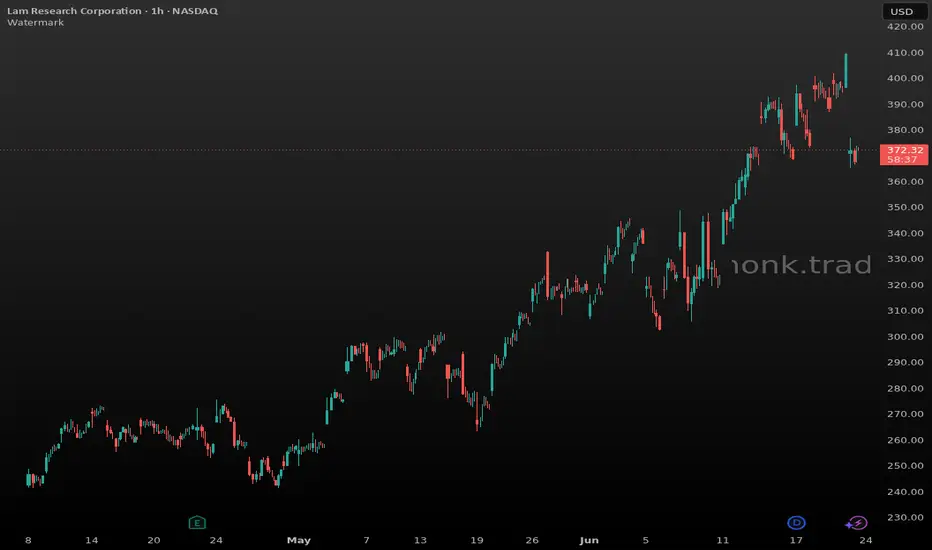Click the earnings 'E' marker icon
Screen dimensions: 932x550
click(x=197, y=523)
